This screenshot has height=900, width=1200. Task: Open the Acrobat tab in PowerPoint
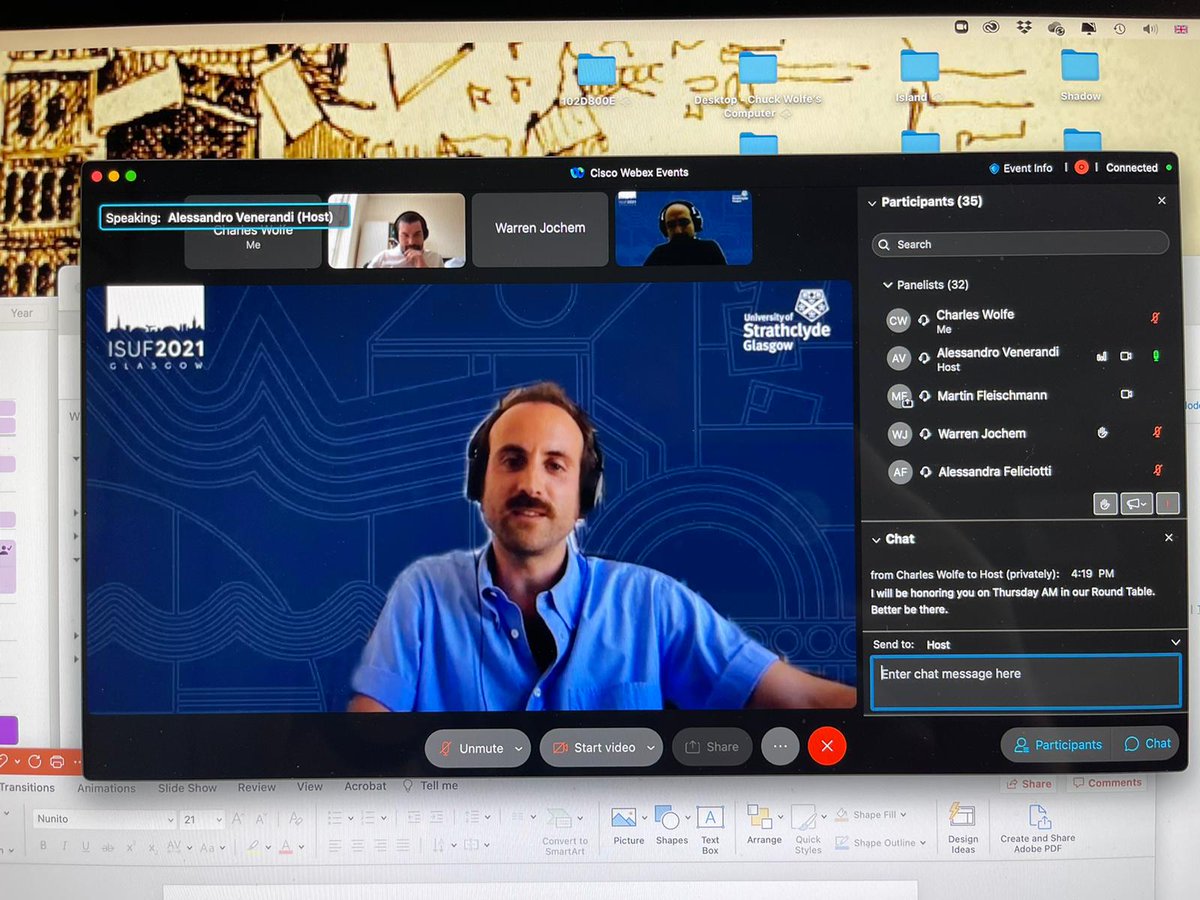pos(364,786)
